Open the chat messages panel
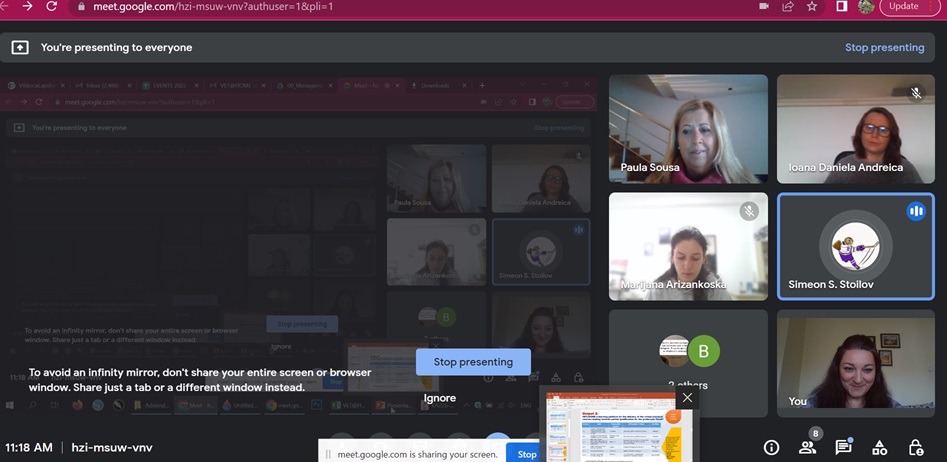Screen dimensions: 947x462 click(x=843, y=448)
